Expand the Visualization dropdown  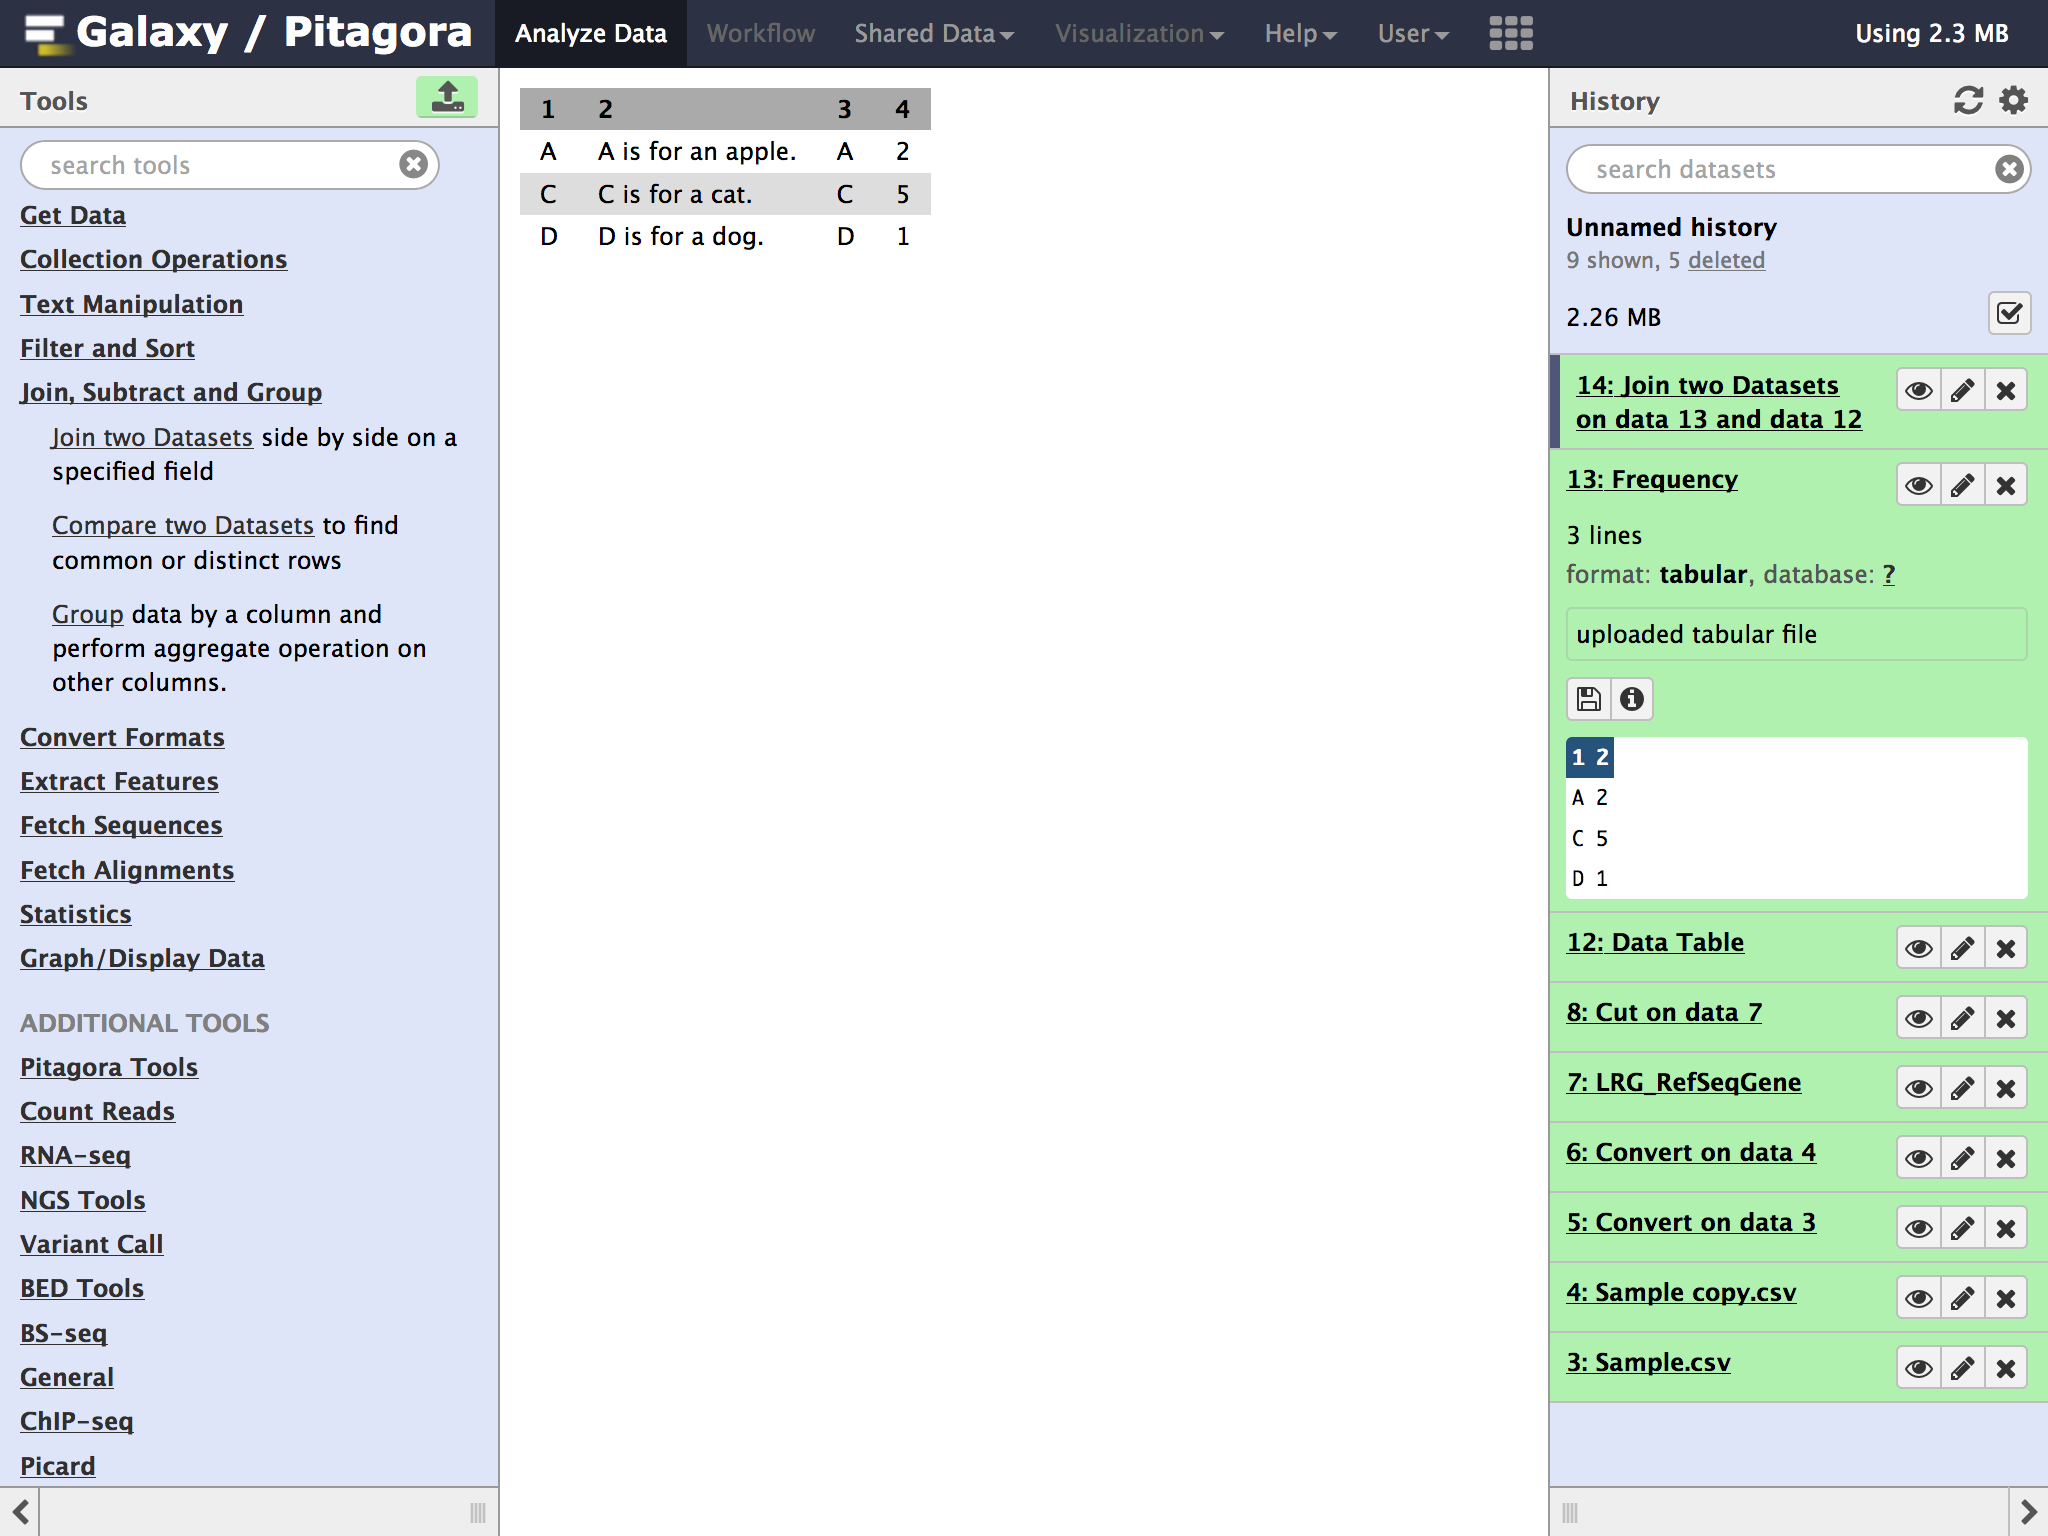(1138, 33)
